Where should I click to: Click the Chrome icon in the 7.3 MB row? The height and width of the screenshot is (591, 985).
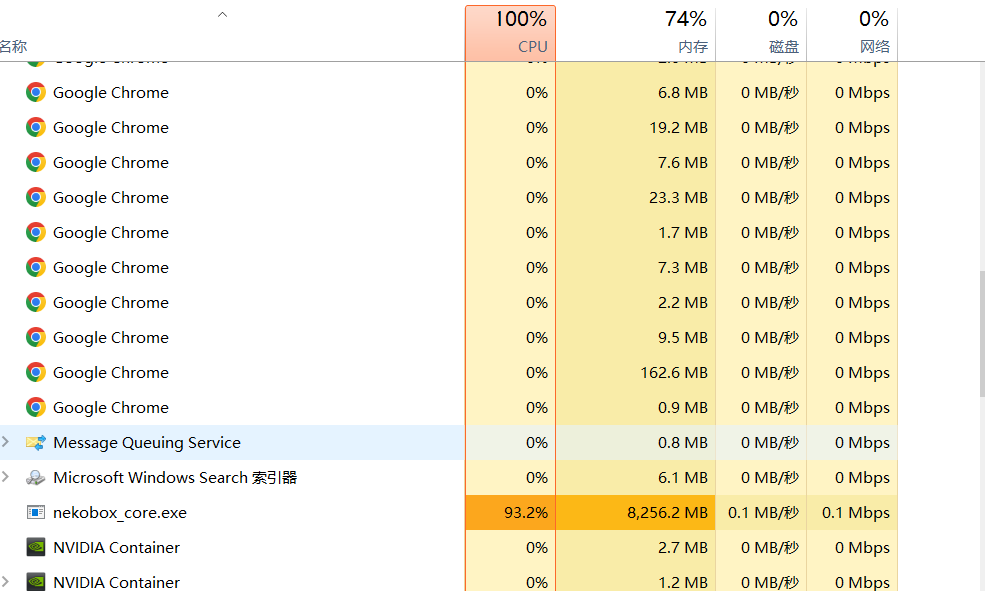click(36, 268)
